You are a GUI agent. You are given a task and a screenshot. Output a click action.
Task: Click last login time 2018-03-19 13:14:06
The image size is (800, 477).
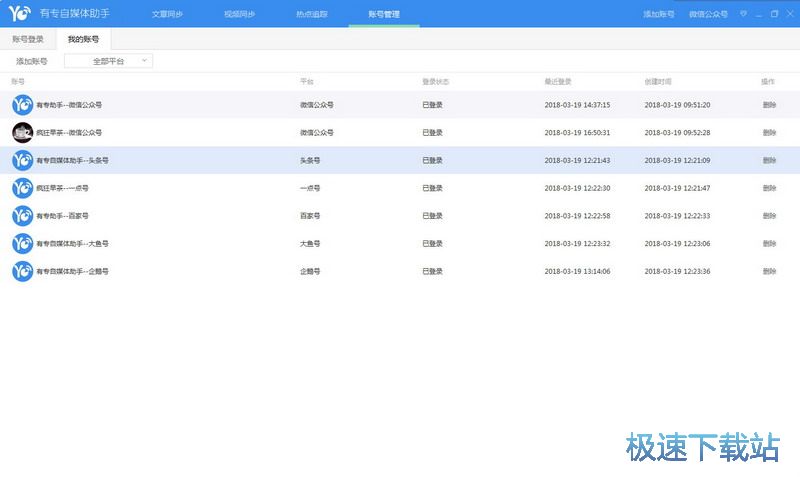click(x=577, y=271)
